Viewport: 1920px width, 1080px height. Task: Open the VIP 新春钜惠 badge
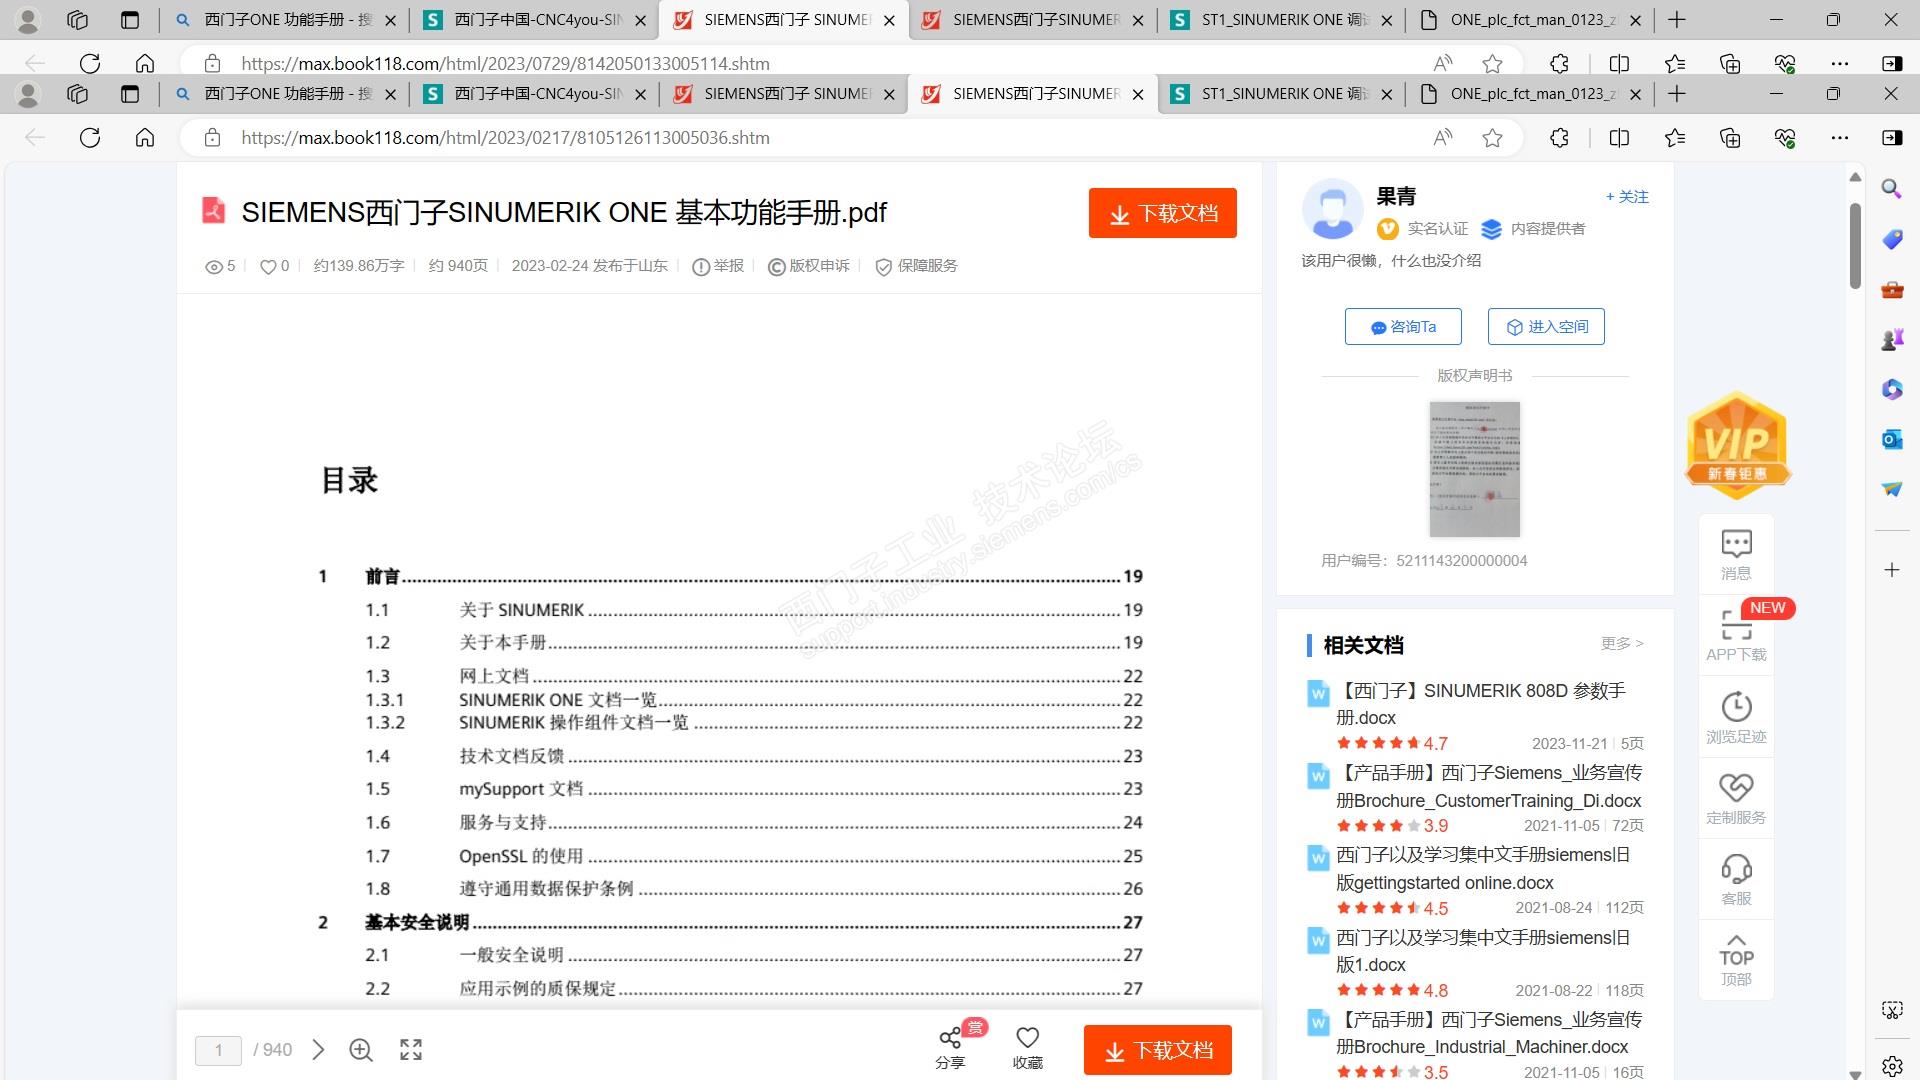1737,445
